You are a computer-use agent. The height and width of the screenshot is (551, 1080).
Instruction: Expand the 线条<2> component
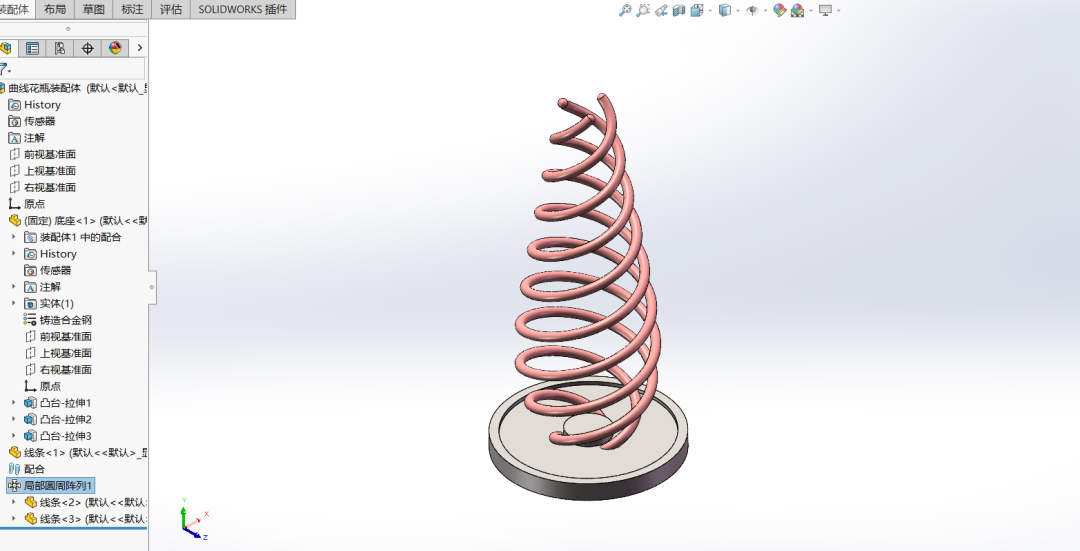13,502
